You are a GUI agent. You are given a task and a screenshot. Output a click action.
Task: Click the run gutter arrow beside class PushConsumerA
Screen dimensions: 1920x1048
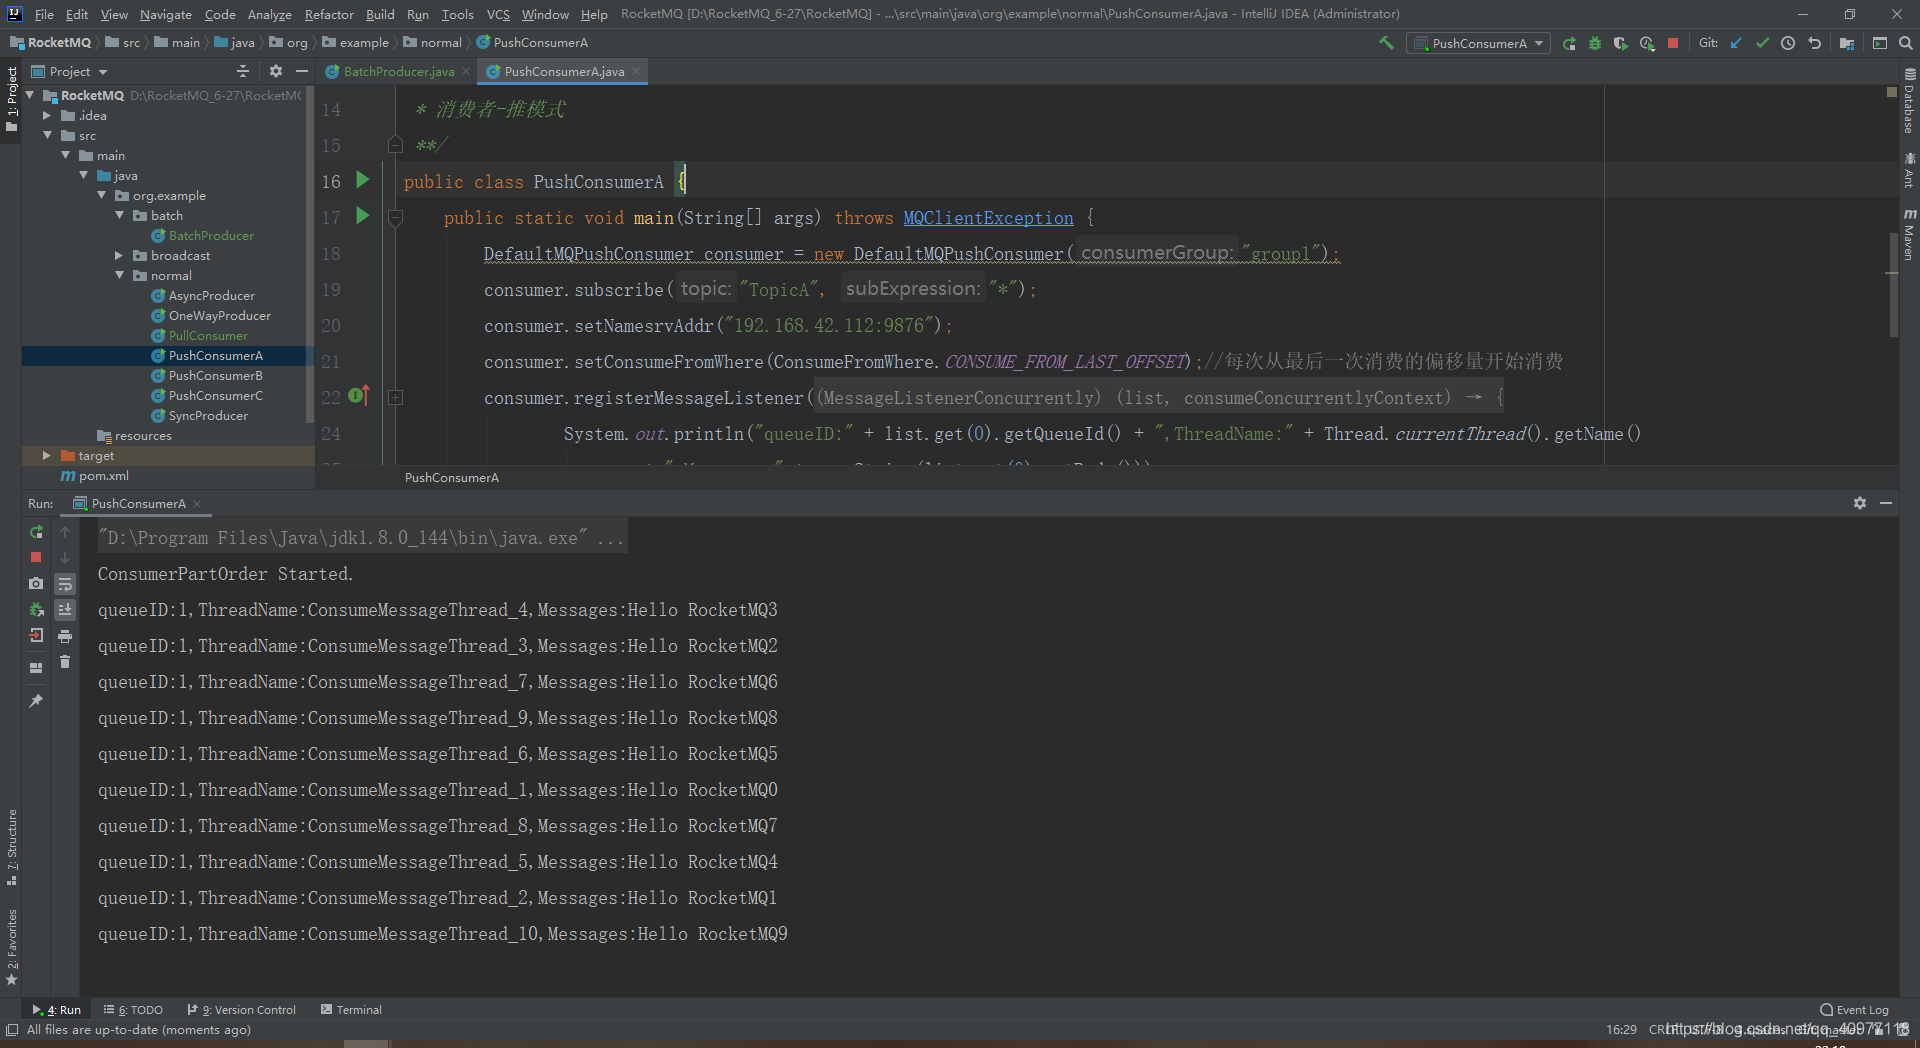point(363,180)
